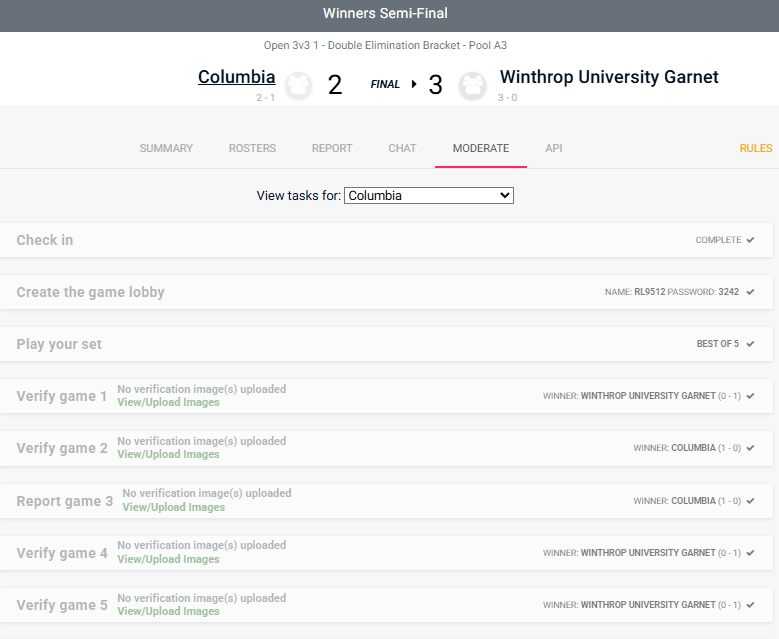Click Winthrop's 3 - 0 record

click(x=507, y=98)
